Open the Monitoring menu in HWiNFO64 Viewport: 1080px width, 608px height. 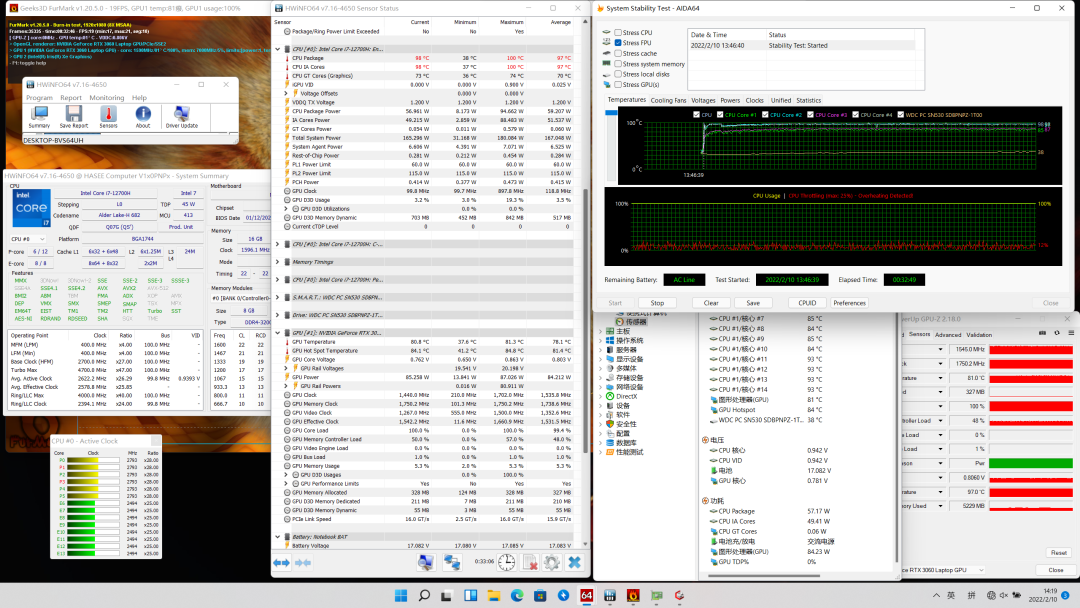click(107, 98)
